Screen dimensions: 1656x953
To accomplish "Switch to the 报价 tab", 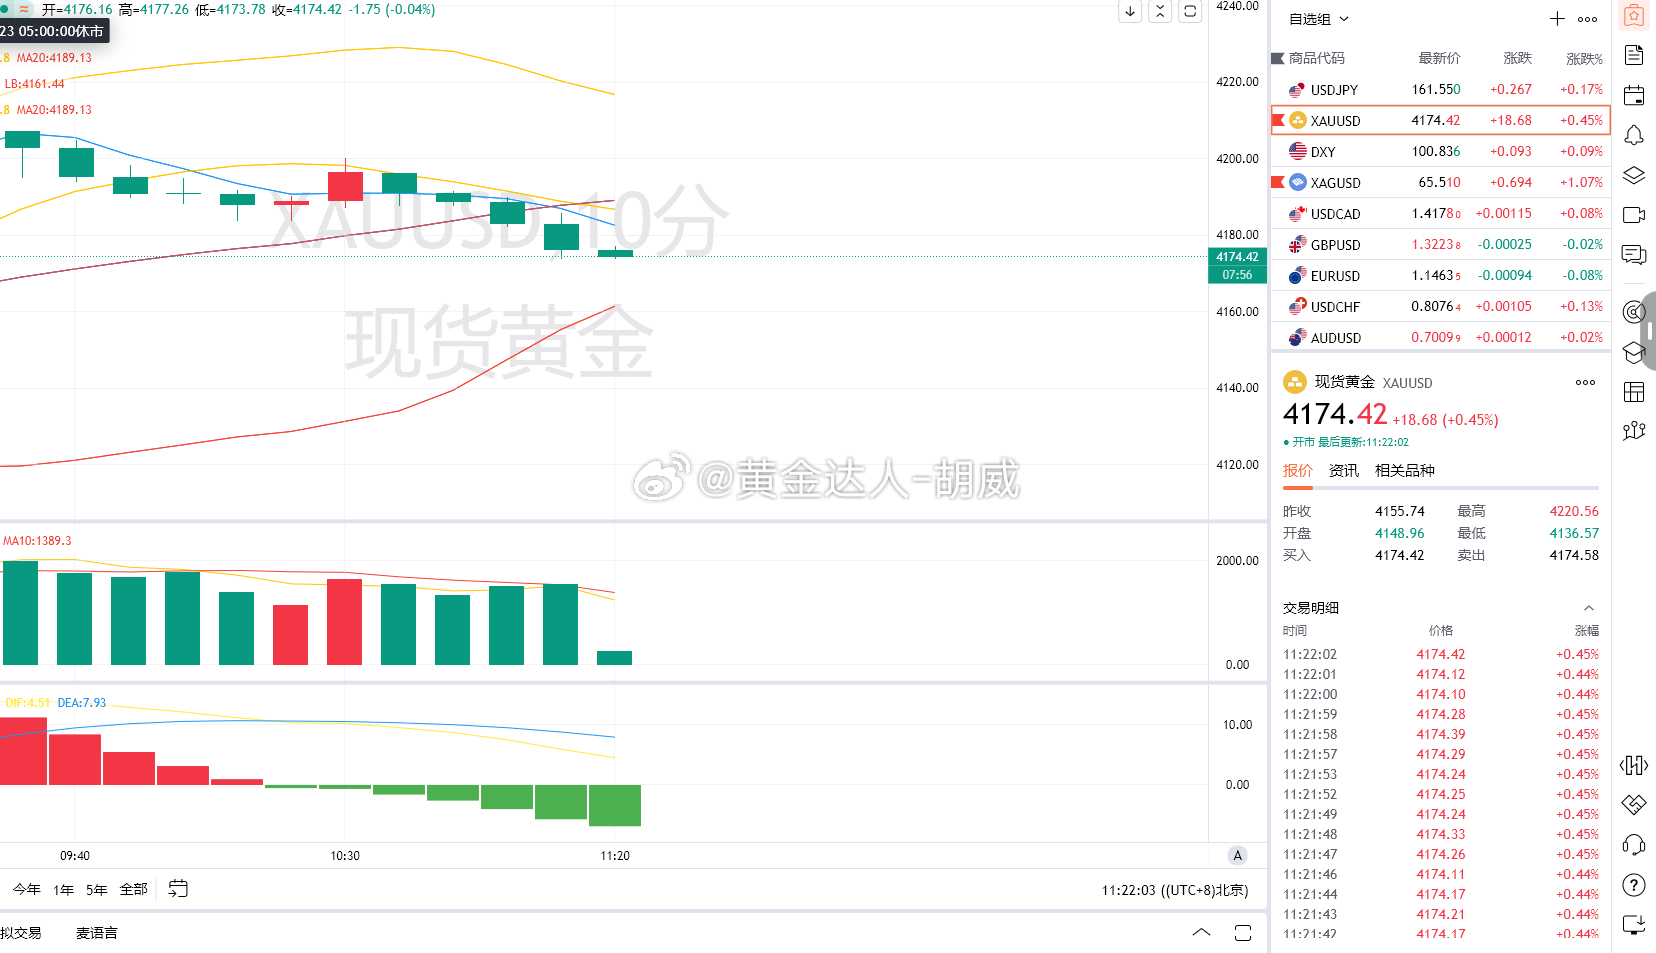I will click(x=1298, y=471).
